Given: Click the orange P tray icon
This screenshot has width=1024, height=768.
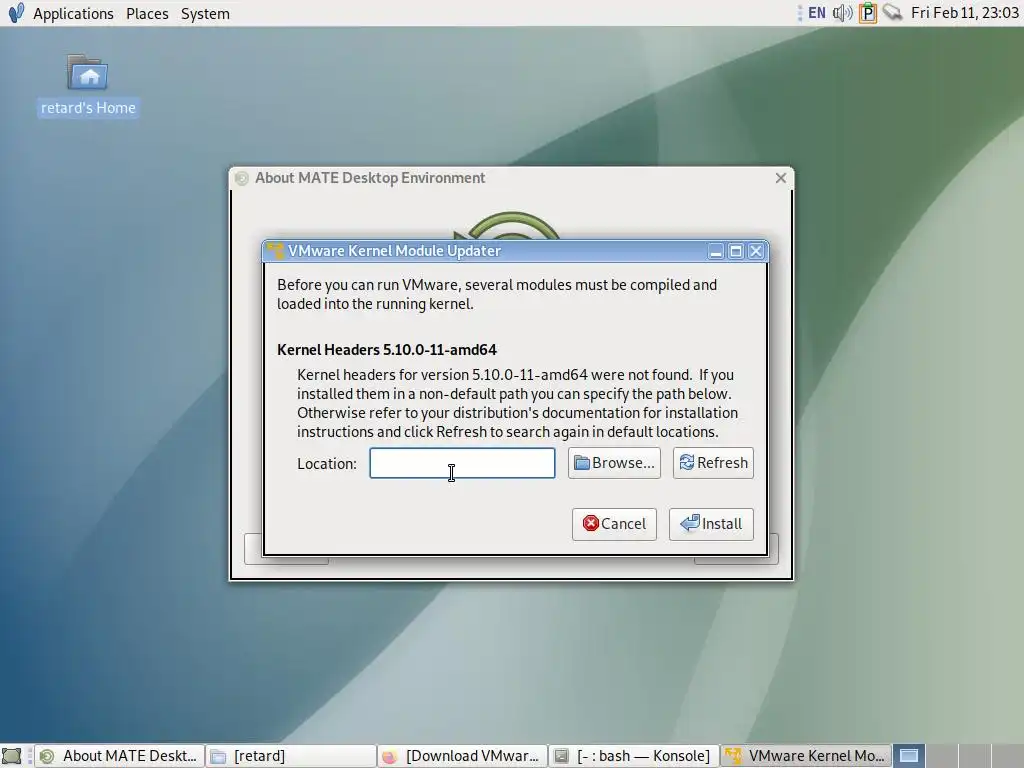Looking at the screenshot, I should coord(868,13).
